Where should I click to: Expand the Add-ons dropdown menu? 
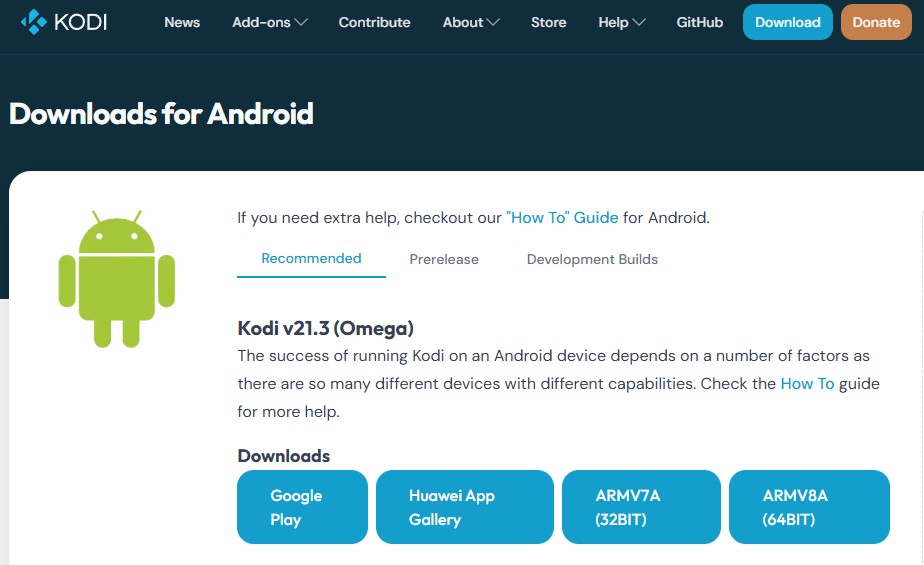click(x=270, y=22)
